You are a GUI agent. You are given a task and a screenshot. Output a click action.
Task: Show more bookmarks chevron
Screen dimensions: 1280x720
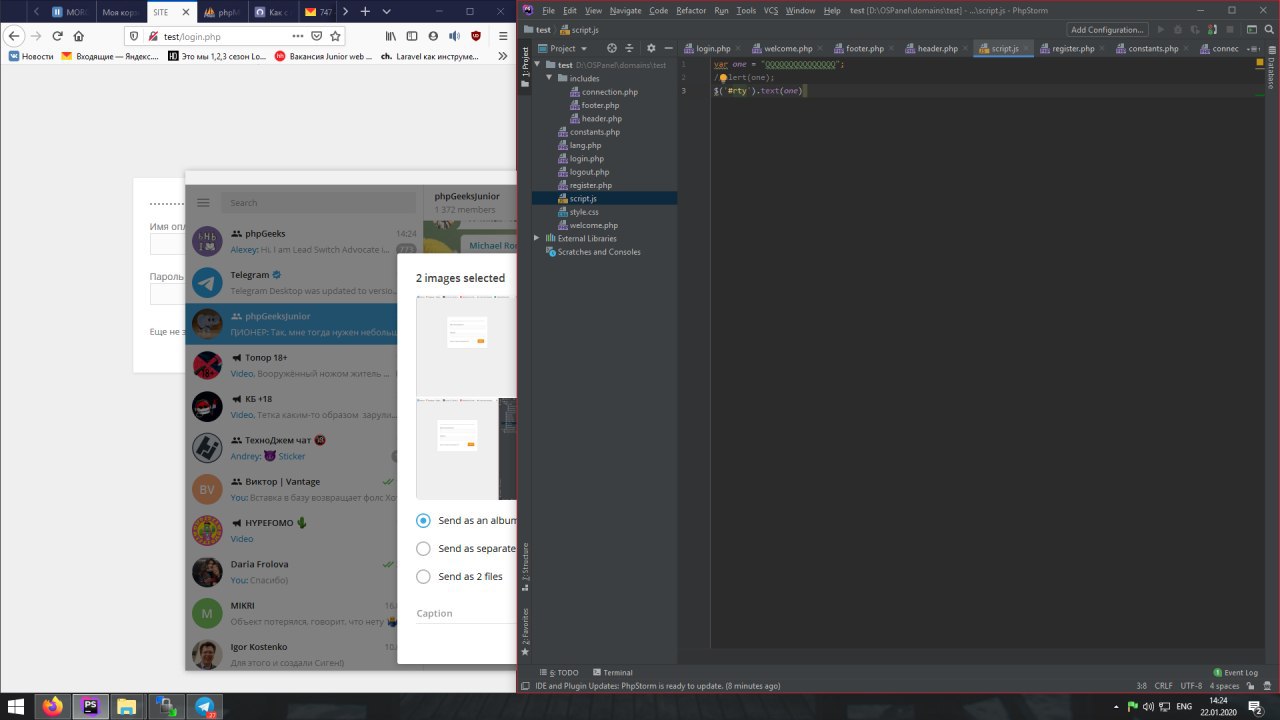pos(503,57)
